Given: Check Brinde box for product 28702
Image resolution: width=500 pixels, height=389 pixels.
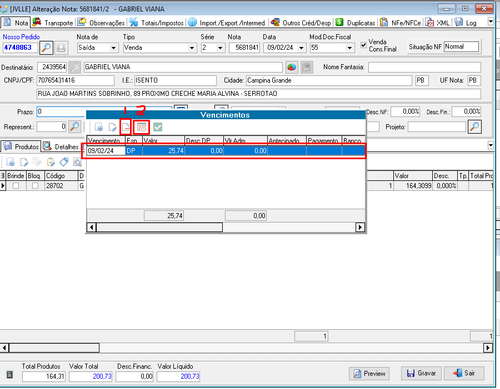Looking at the screenshot, I should pyautogui.click(x=16, y=186).
